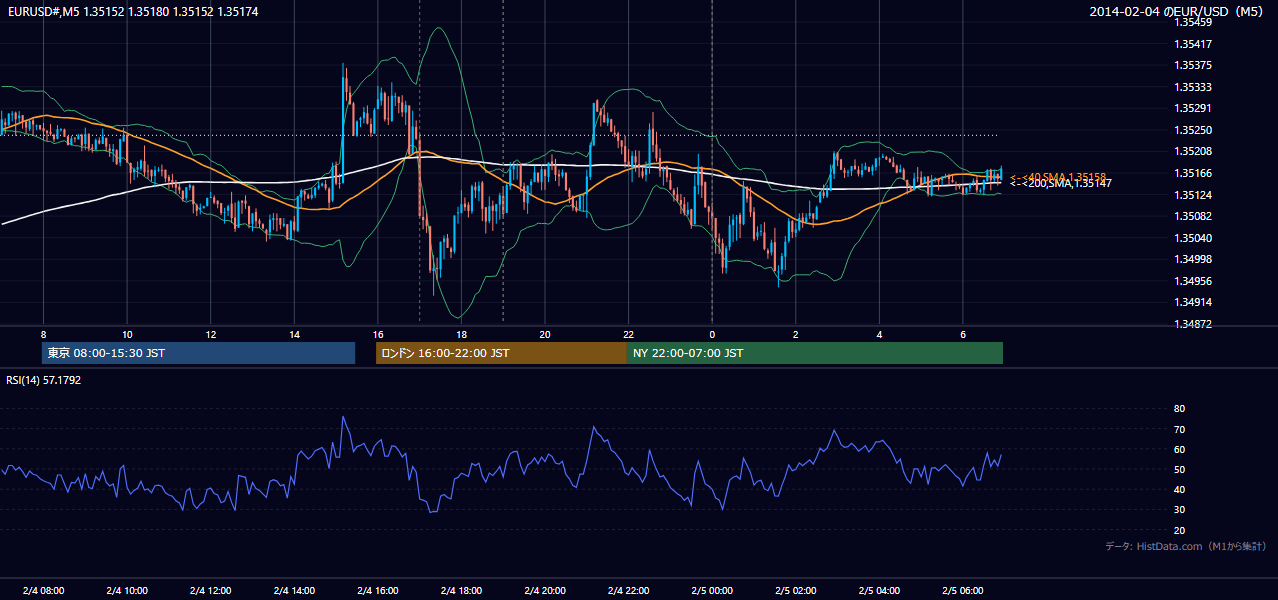Click RSI scale level 70

1179,429
